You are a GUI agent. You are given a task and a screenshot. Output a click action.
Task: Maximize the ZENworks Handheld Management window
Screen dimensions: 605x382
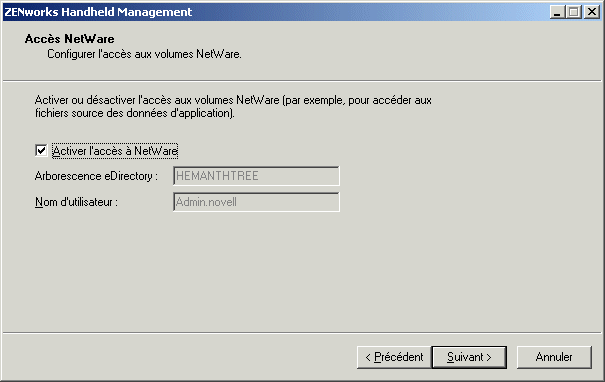[x=574, y=12]
